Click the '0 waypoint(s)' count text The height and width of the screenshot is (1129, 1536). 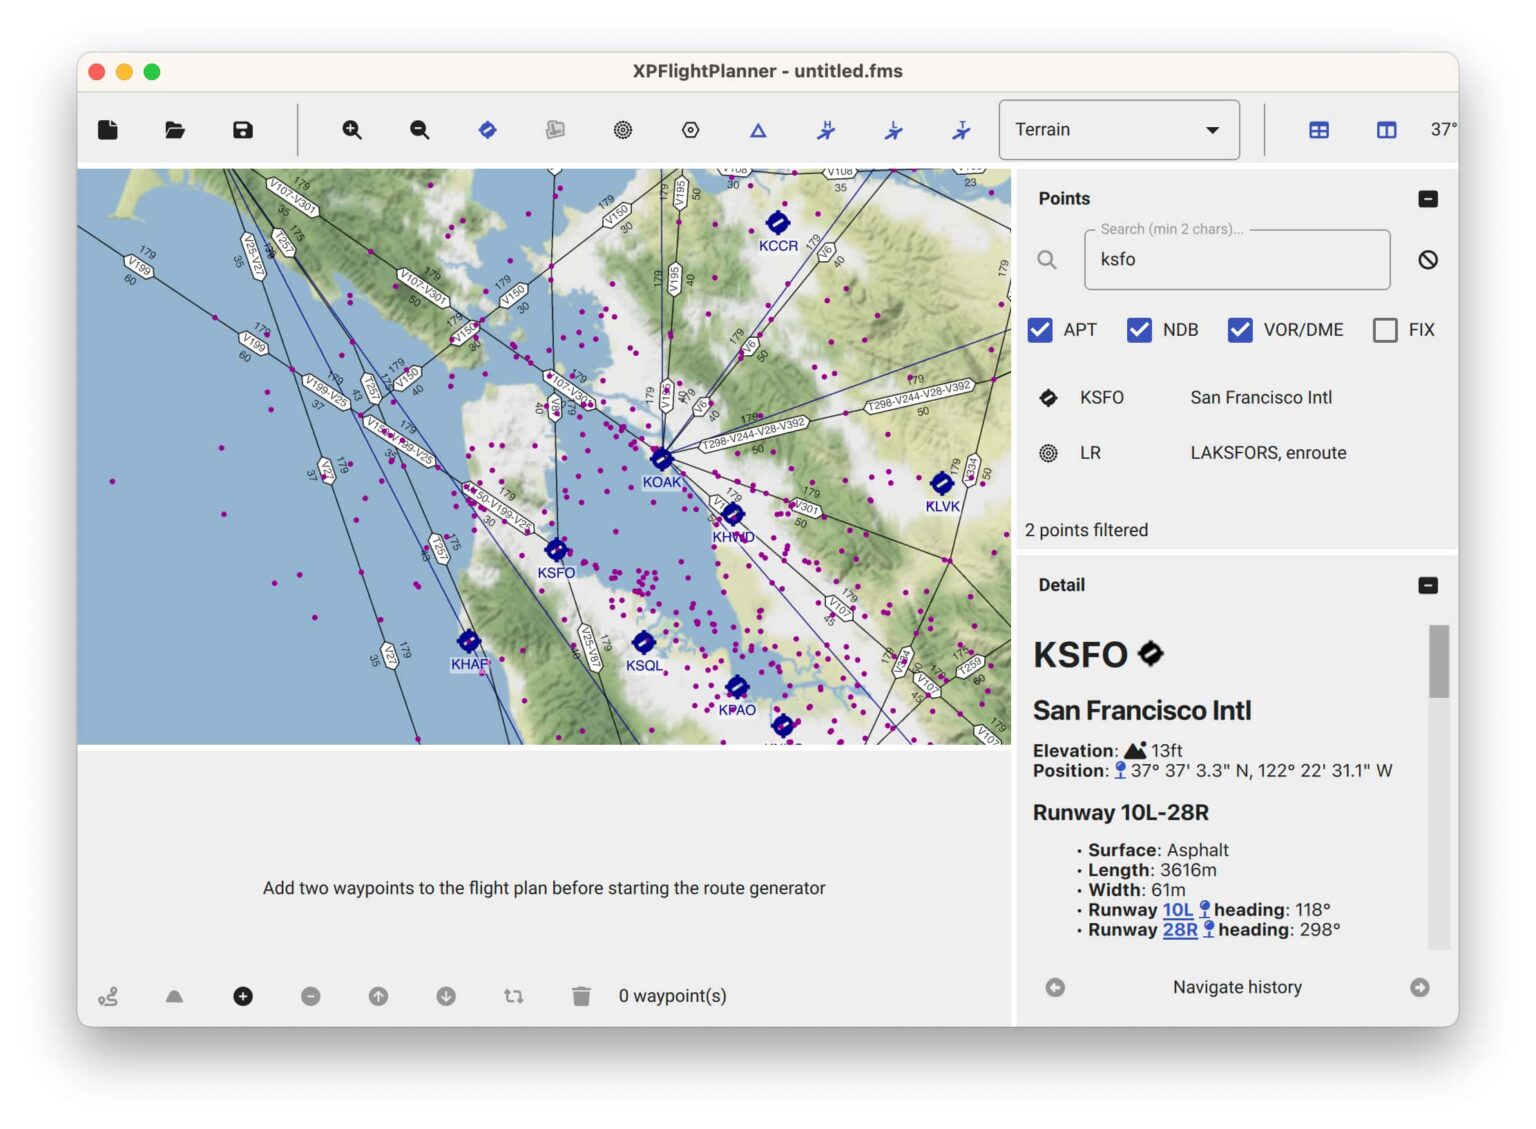tap(672, 996)
